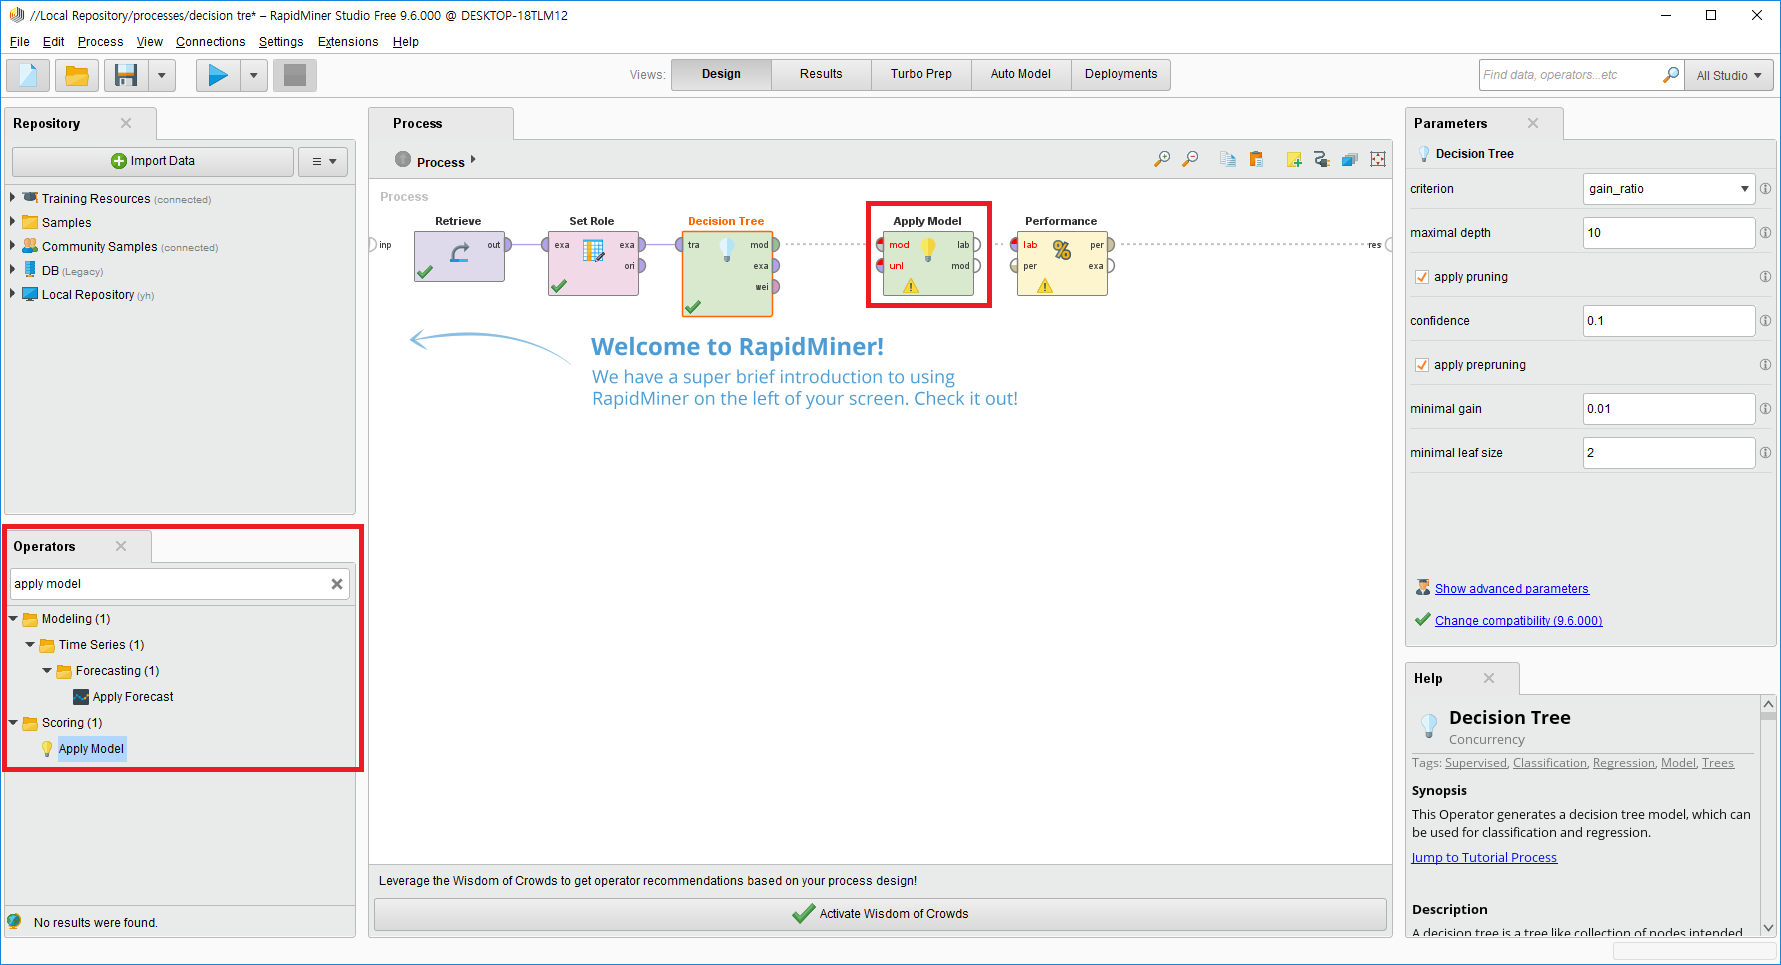
Task: Collapse the Scoring folder
Action: coord(14,723)
